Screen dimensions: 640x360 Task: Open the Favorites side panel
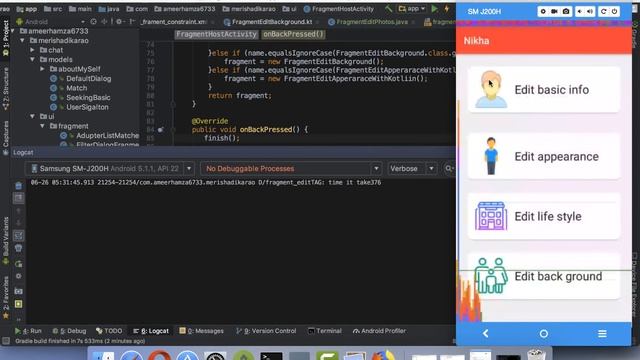click(x=5, y=298)
